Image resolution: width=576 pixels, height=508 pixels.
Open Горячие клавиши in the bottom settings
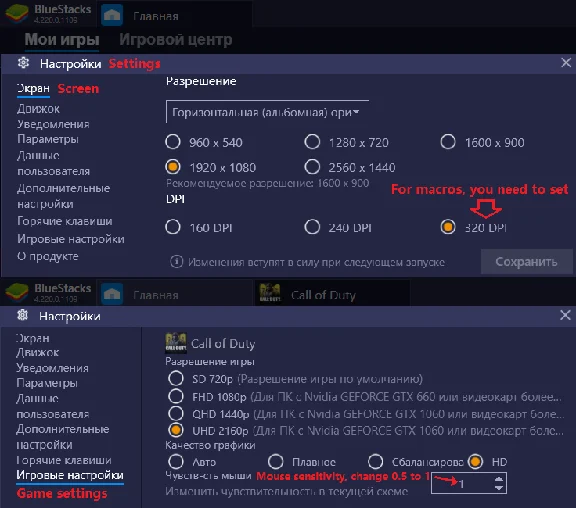(64, 460)
